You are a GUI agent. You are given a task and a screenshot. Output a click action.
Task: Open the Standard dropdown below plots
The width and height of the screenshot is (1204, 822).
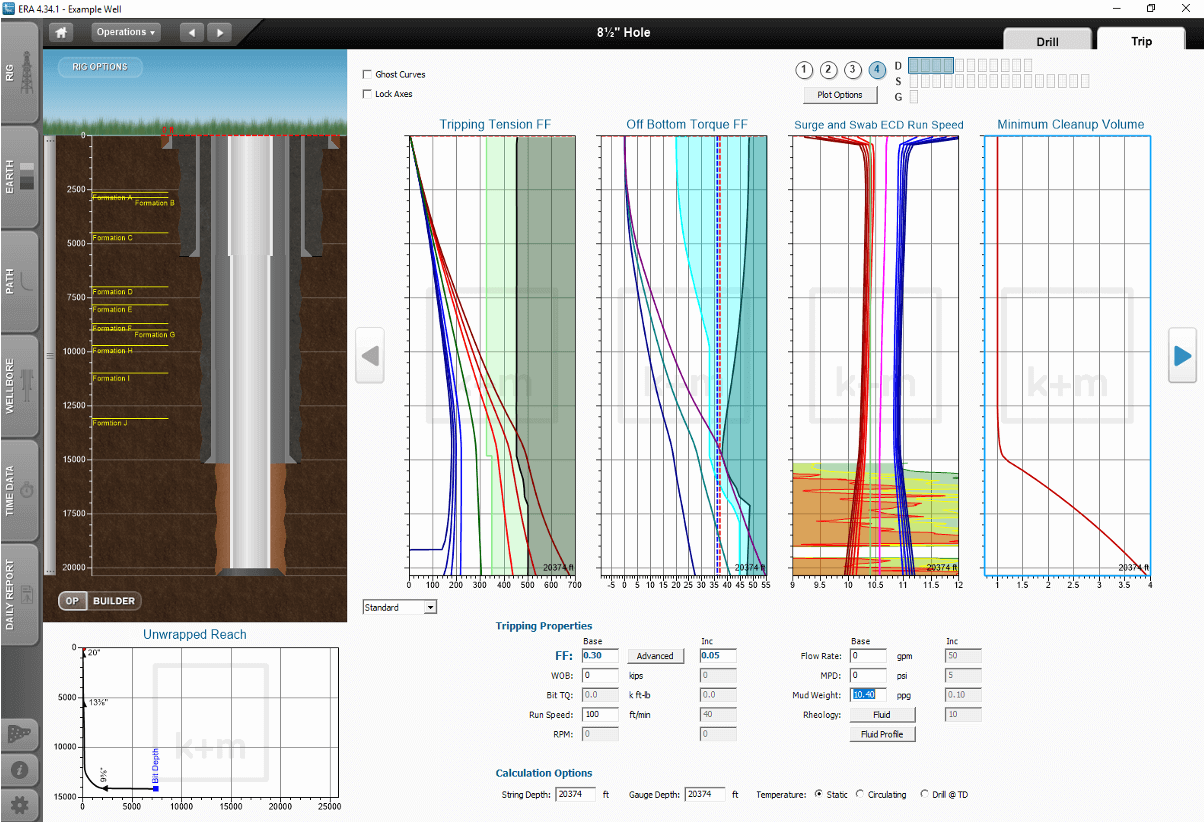[400, 607]
